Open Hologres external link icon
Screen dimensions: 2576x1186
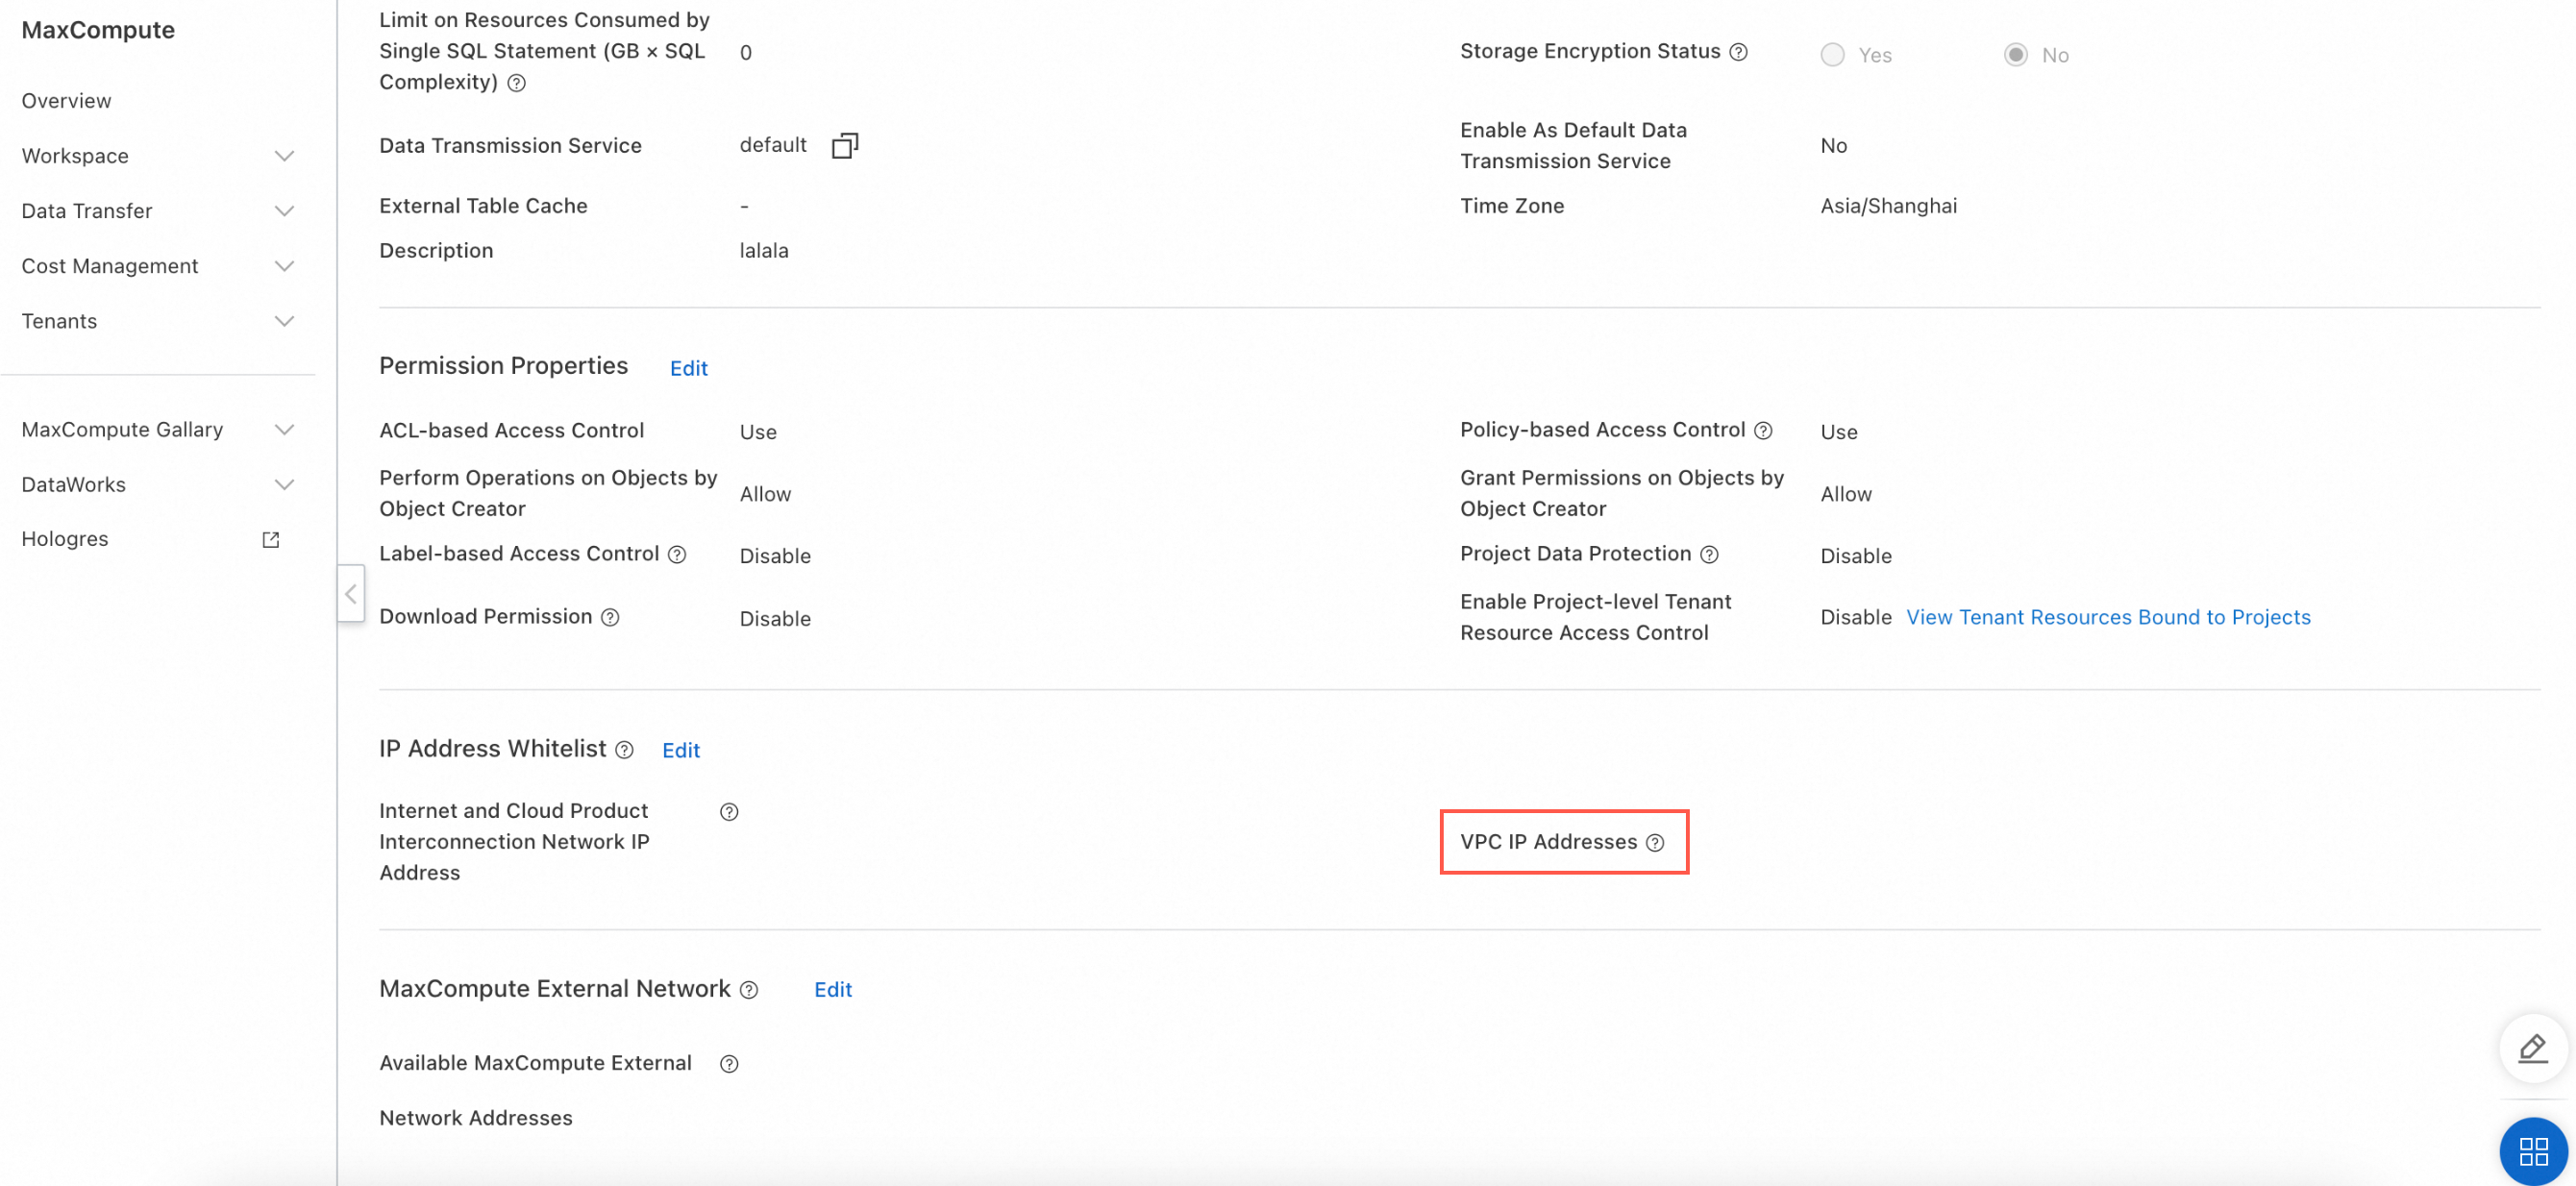click(270, 539)
